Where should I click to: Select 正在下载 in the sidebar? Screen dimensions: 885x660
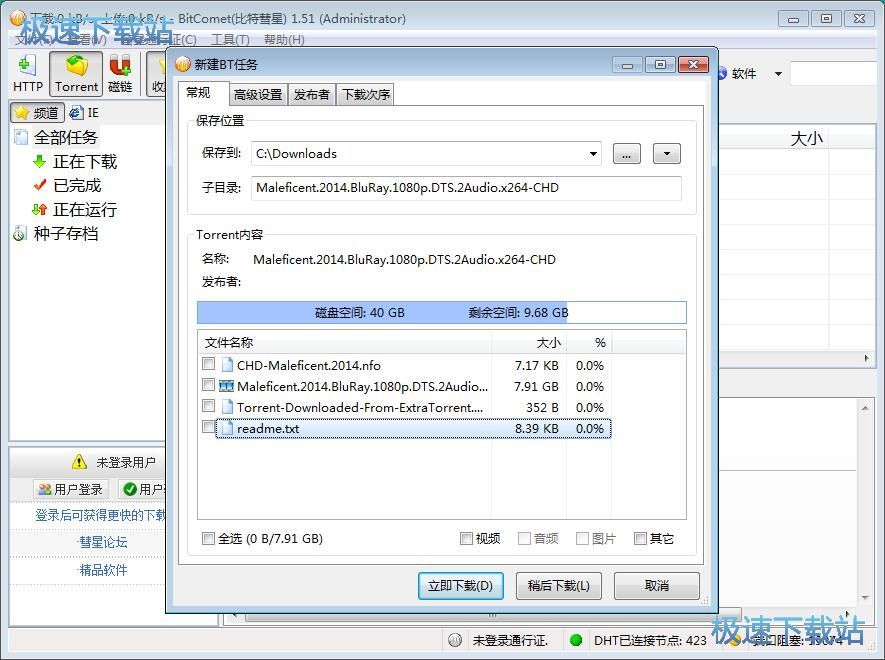(x=85, y=162)
